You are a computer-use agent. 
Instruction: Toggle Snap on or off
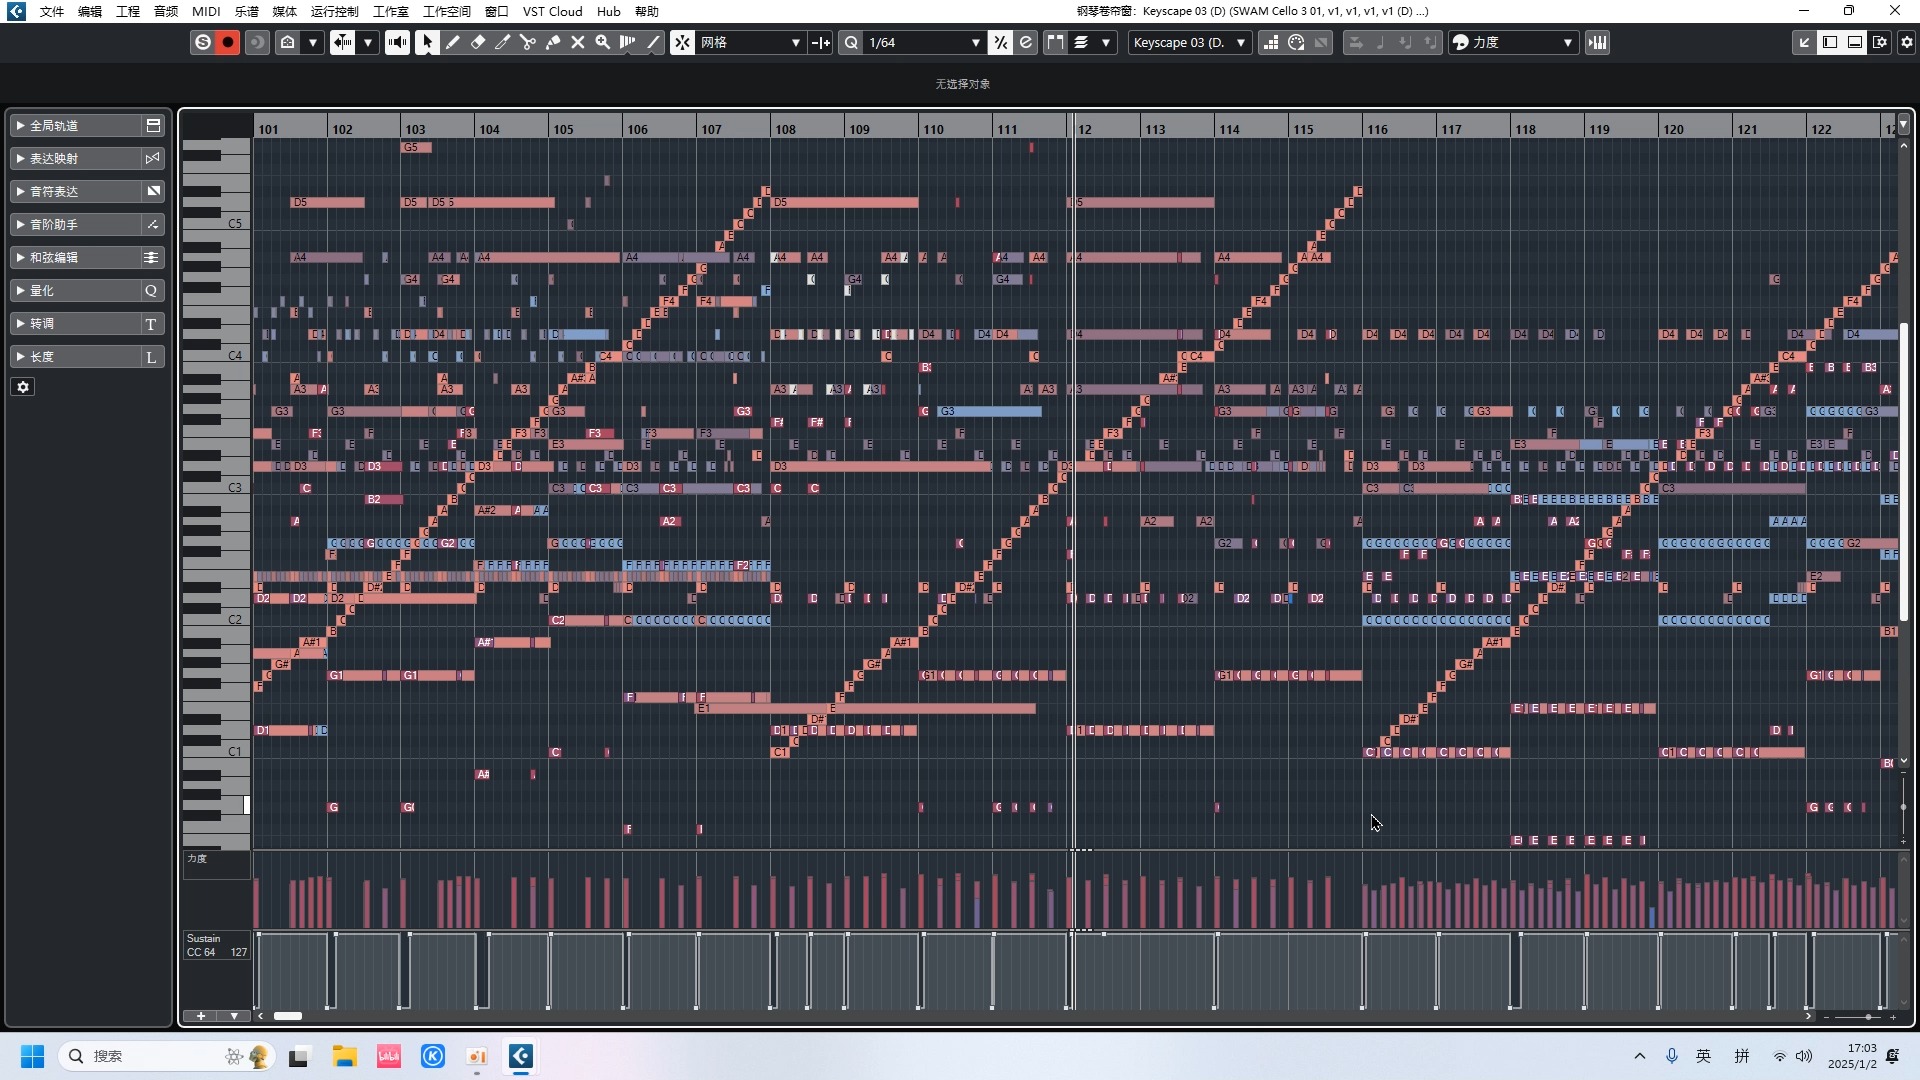point(682,43)
